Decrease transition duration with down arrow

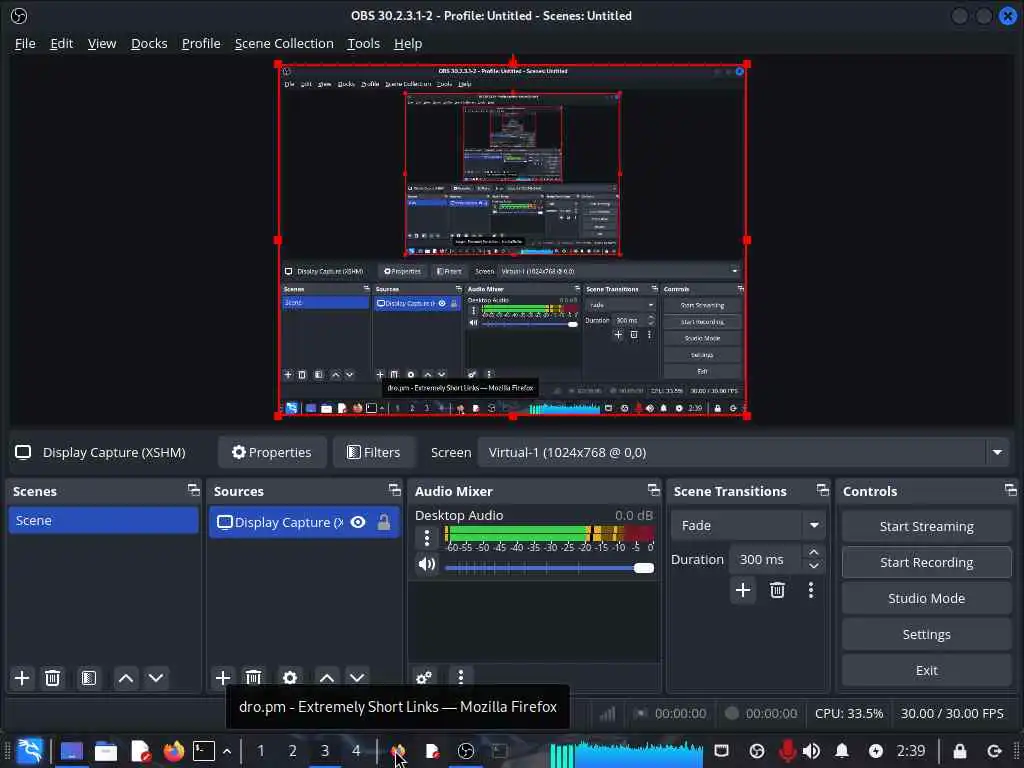tap(814, 566)
